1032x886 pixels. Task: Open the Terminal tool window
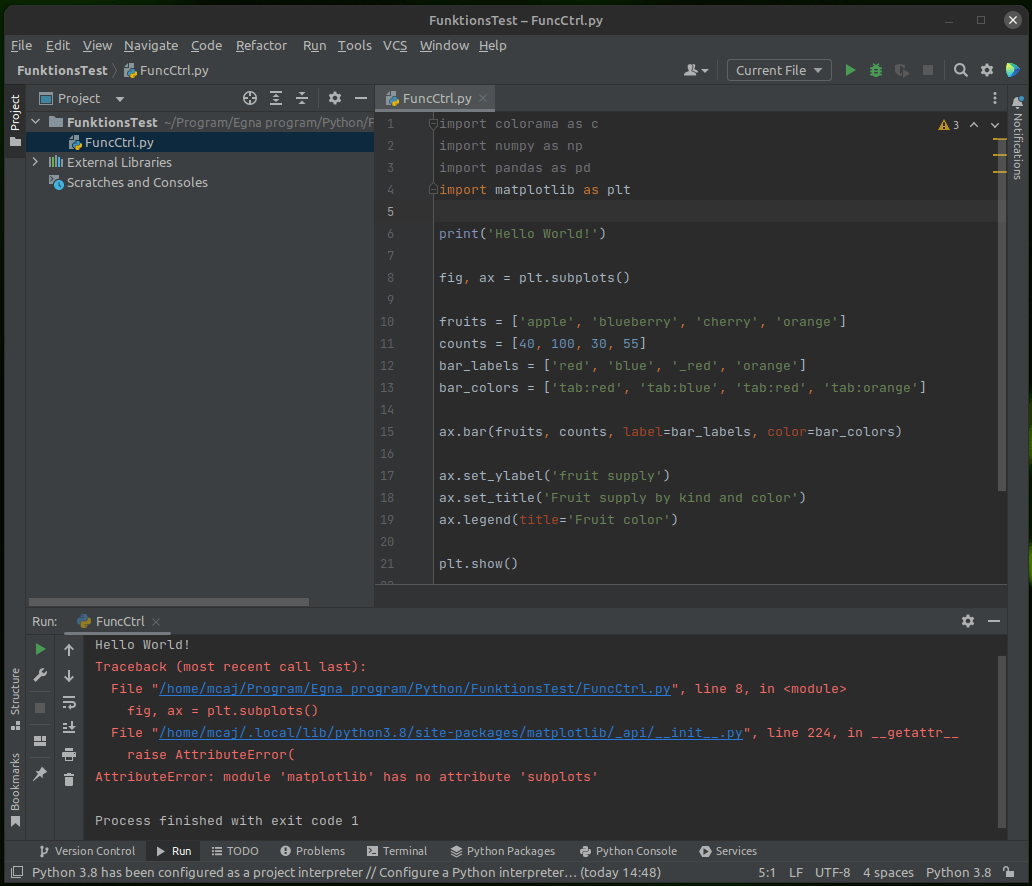pos(397,851)
